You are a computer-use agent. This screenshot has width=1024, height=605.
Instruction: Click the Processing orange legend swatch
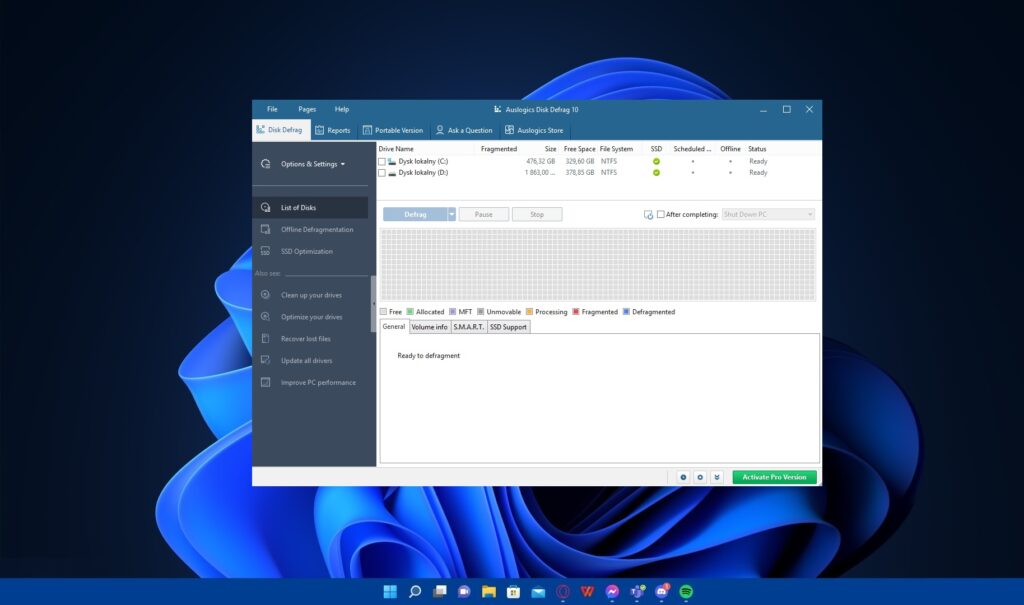tap(530, 312)
